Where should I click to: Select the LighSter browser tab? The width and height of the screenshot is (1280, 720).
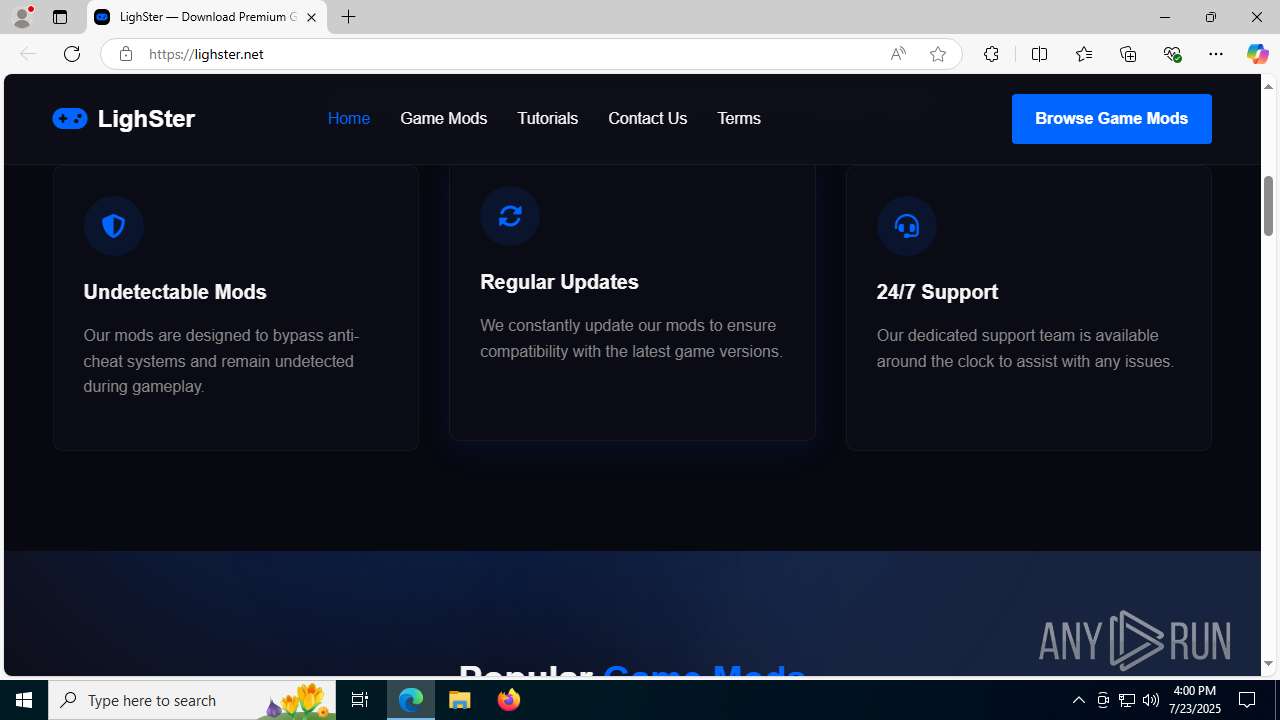pos(207,17)
